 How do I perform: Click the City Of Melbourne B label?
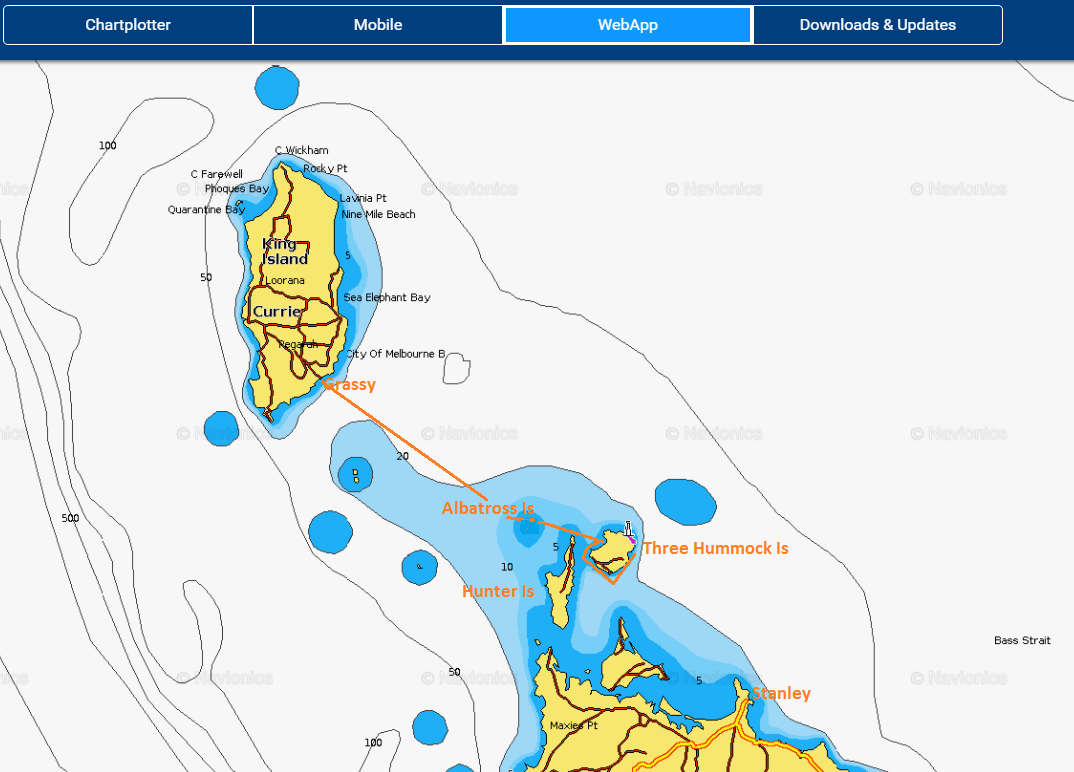coord(396,354)
